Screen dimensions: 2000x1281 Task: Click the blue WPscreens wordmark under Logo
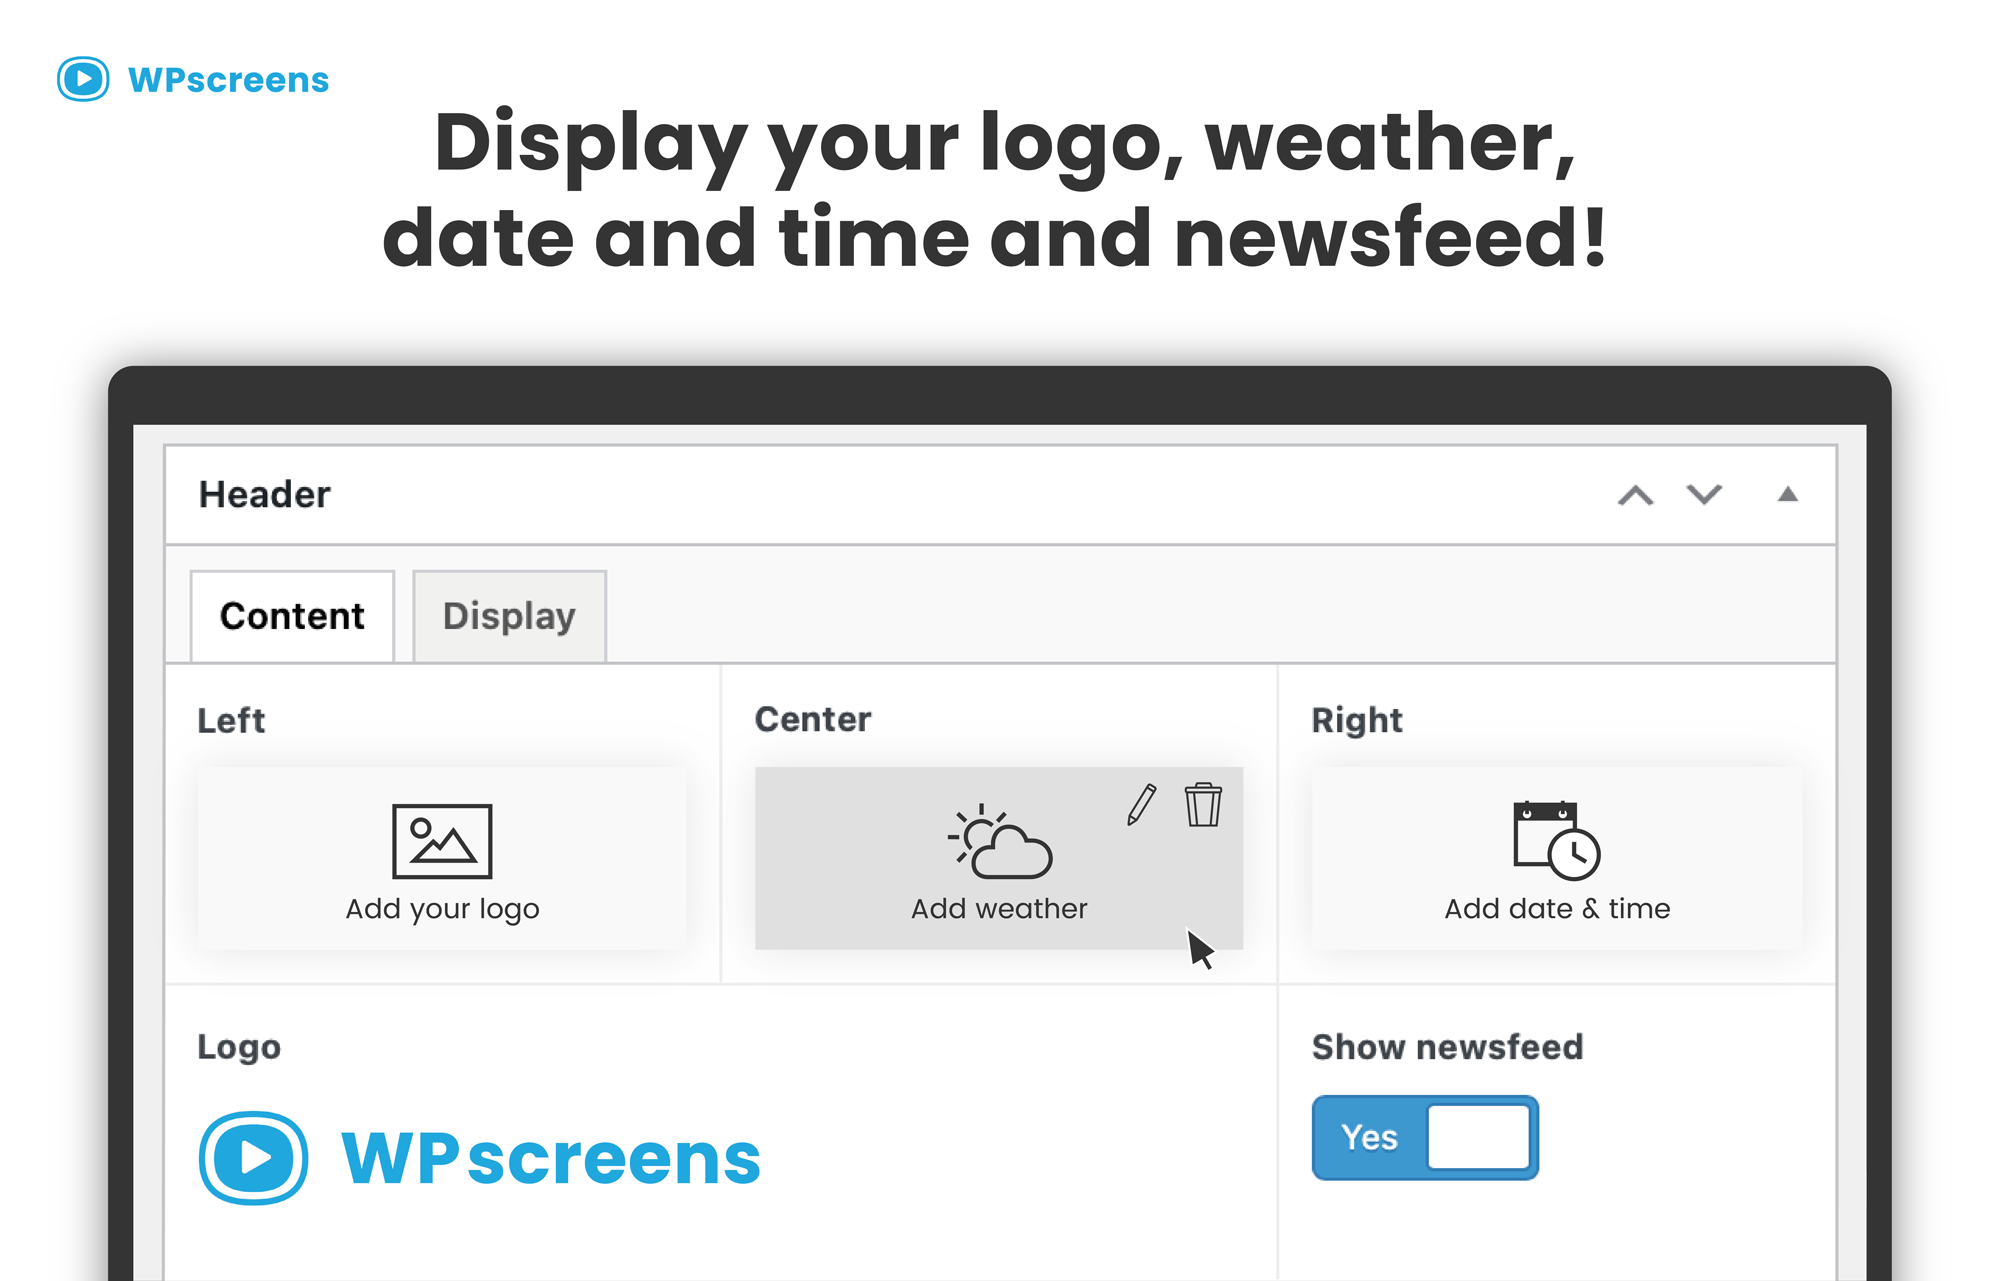click(550, 1157)
